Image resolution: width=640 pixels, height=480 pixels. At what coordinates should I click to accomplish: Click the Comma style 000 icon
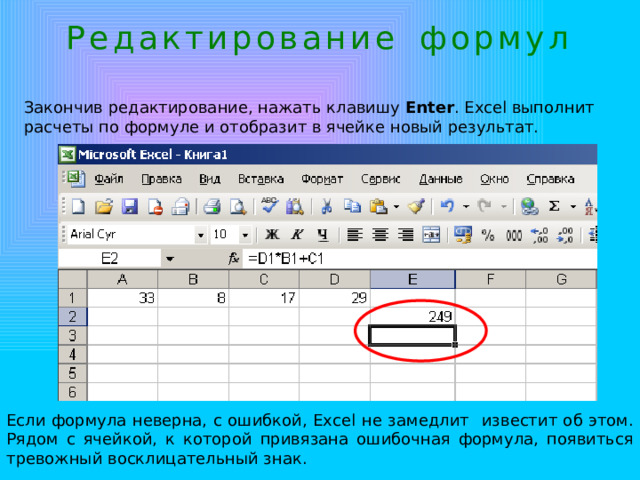(514, 236)
